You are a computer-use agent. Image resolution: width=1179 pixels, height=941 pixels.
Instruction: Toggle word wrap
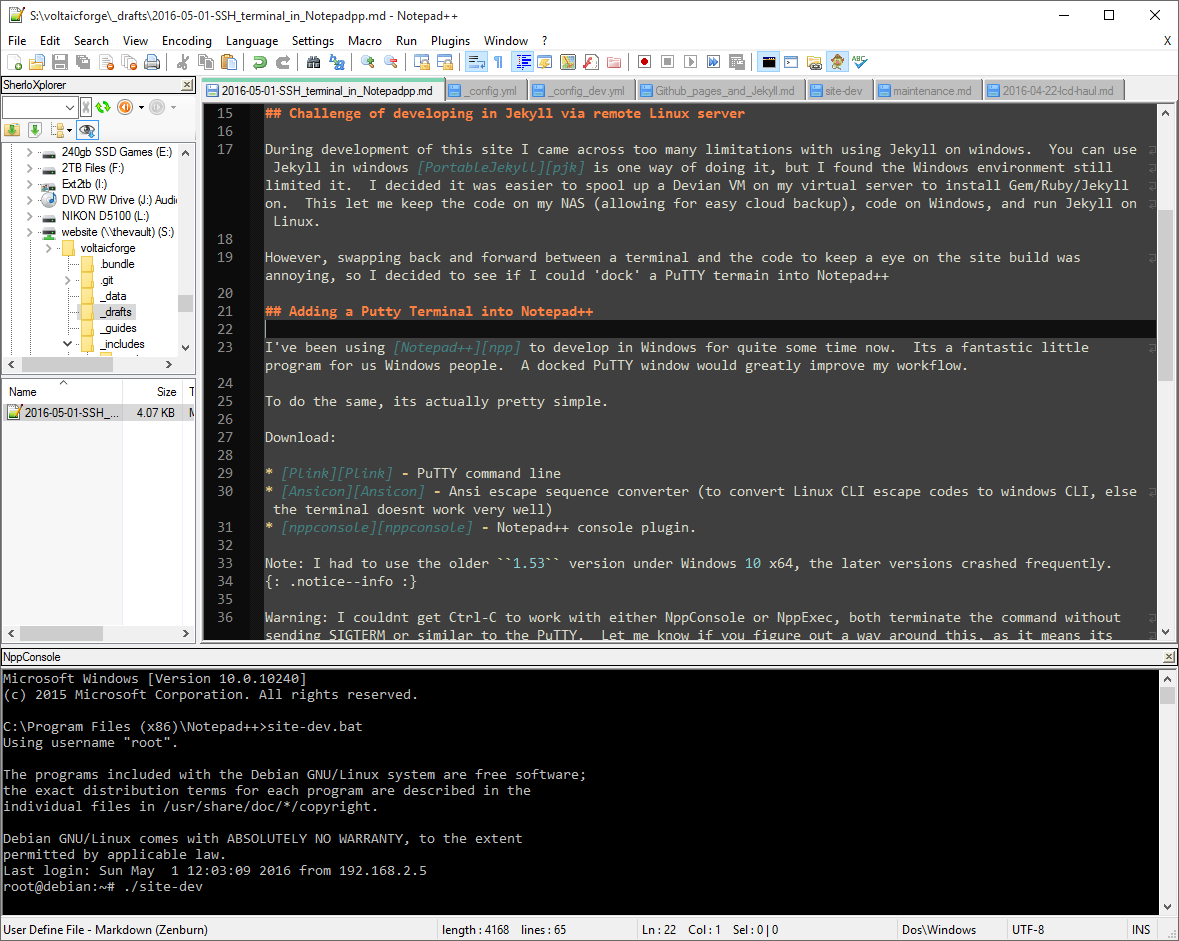point(476,61)
